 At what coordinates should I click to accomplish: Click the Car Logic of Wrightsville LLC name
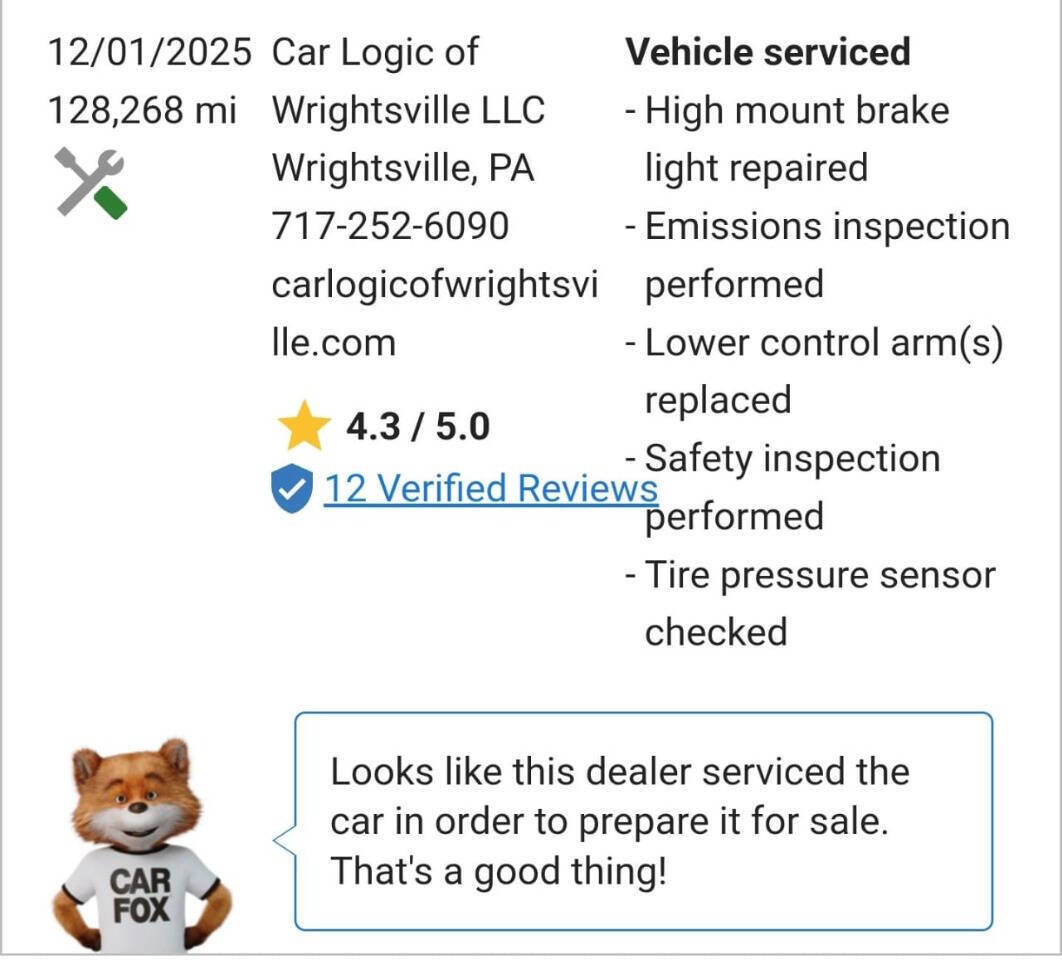(408, 80)
